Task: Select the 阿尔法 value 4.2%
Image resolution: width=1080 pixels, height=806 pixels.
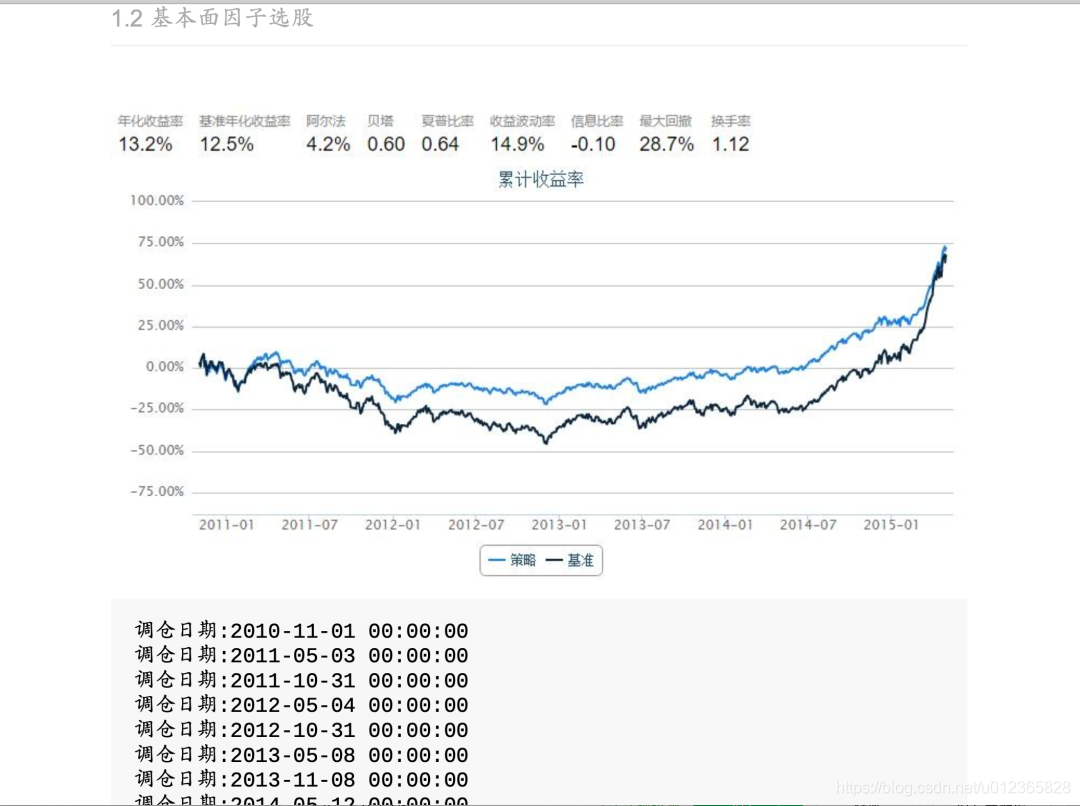Action: pyautogui.click(x=328, y=144)
